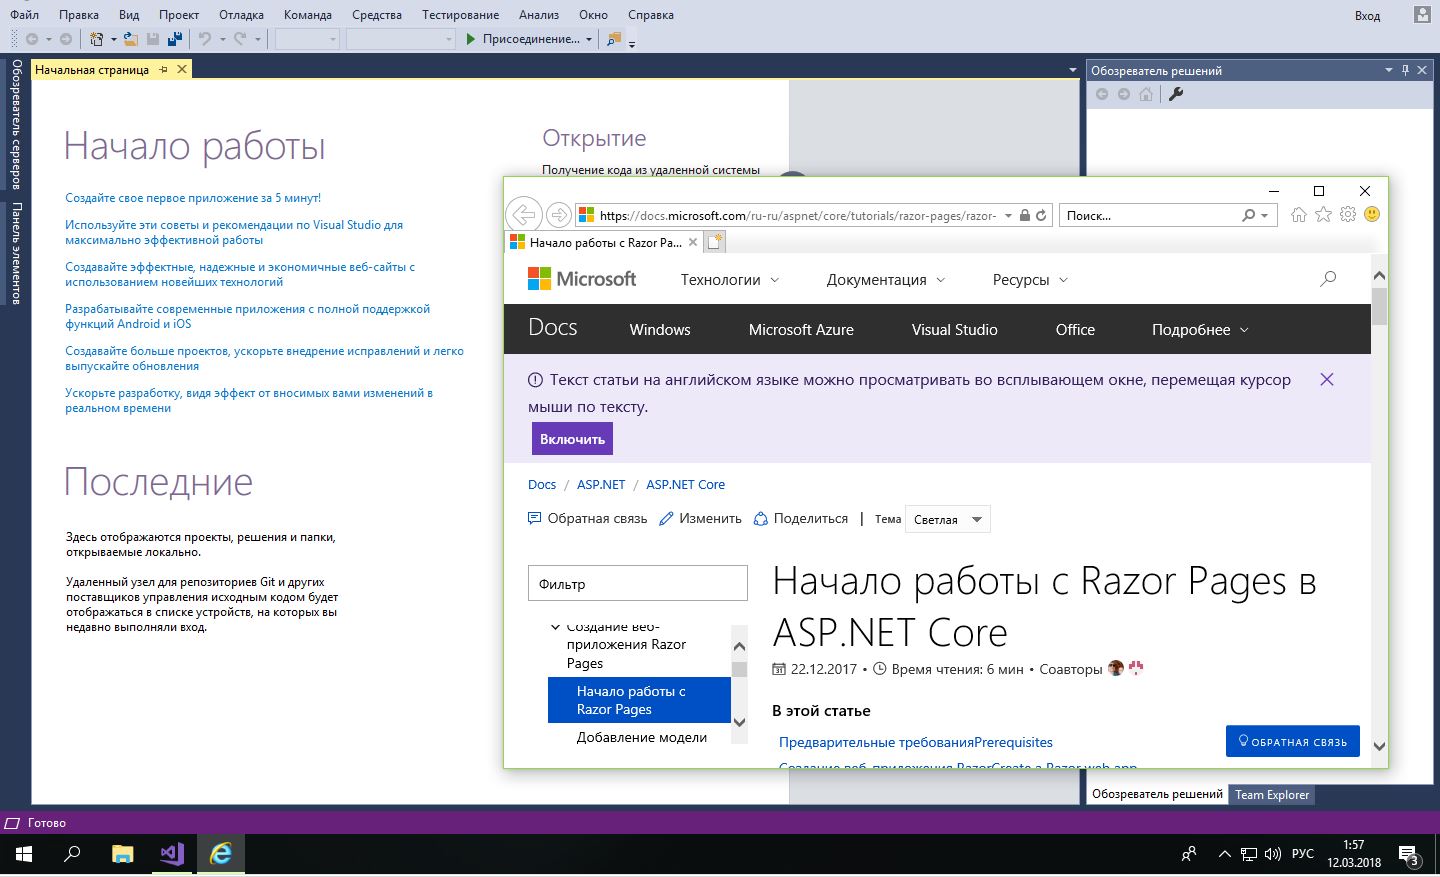
Task: Open the Тестирование menu
Action: pyautogui.click(x=460, y=15)
